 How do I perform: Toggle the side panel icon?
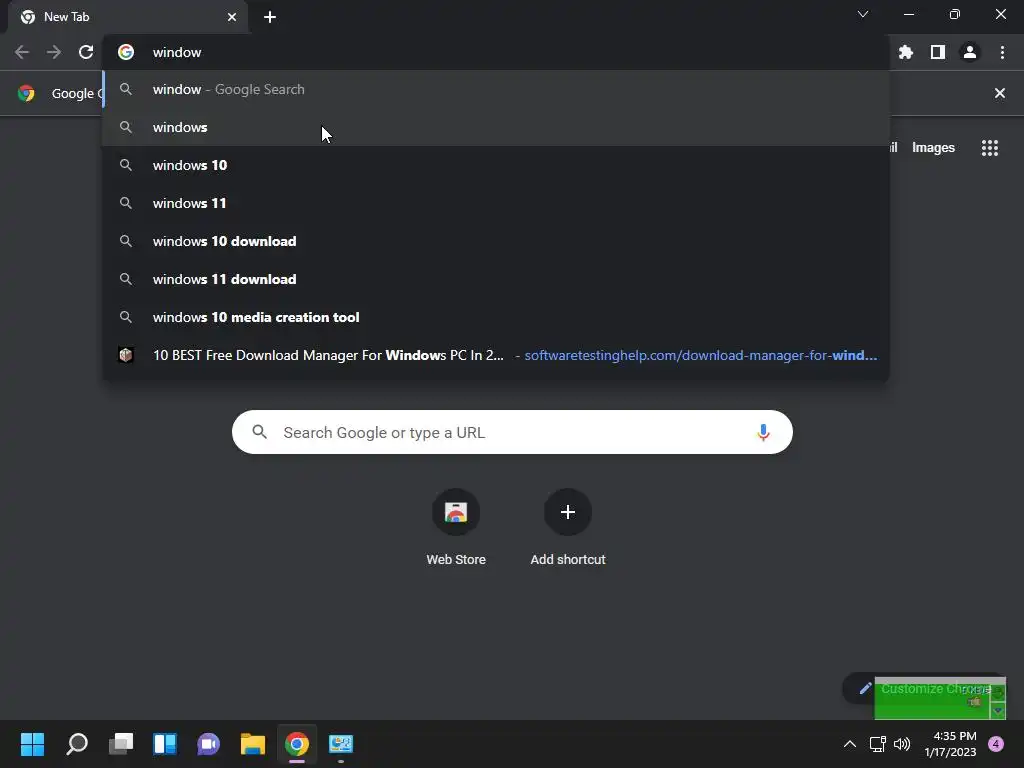click(938, 52)
